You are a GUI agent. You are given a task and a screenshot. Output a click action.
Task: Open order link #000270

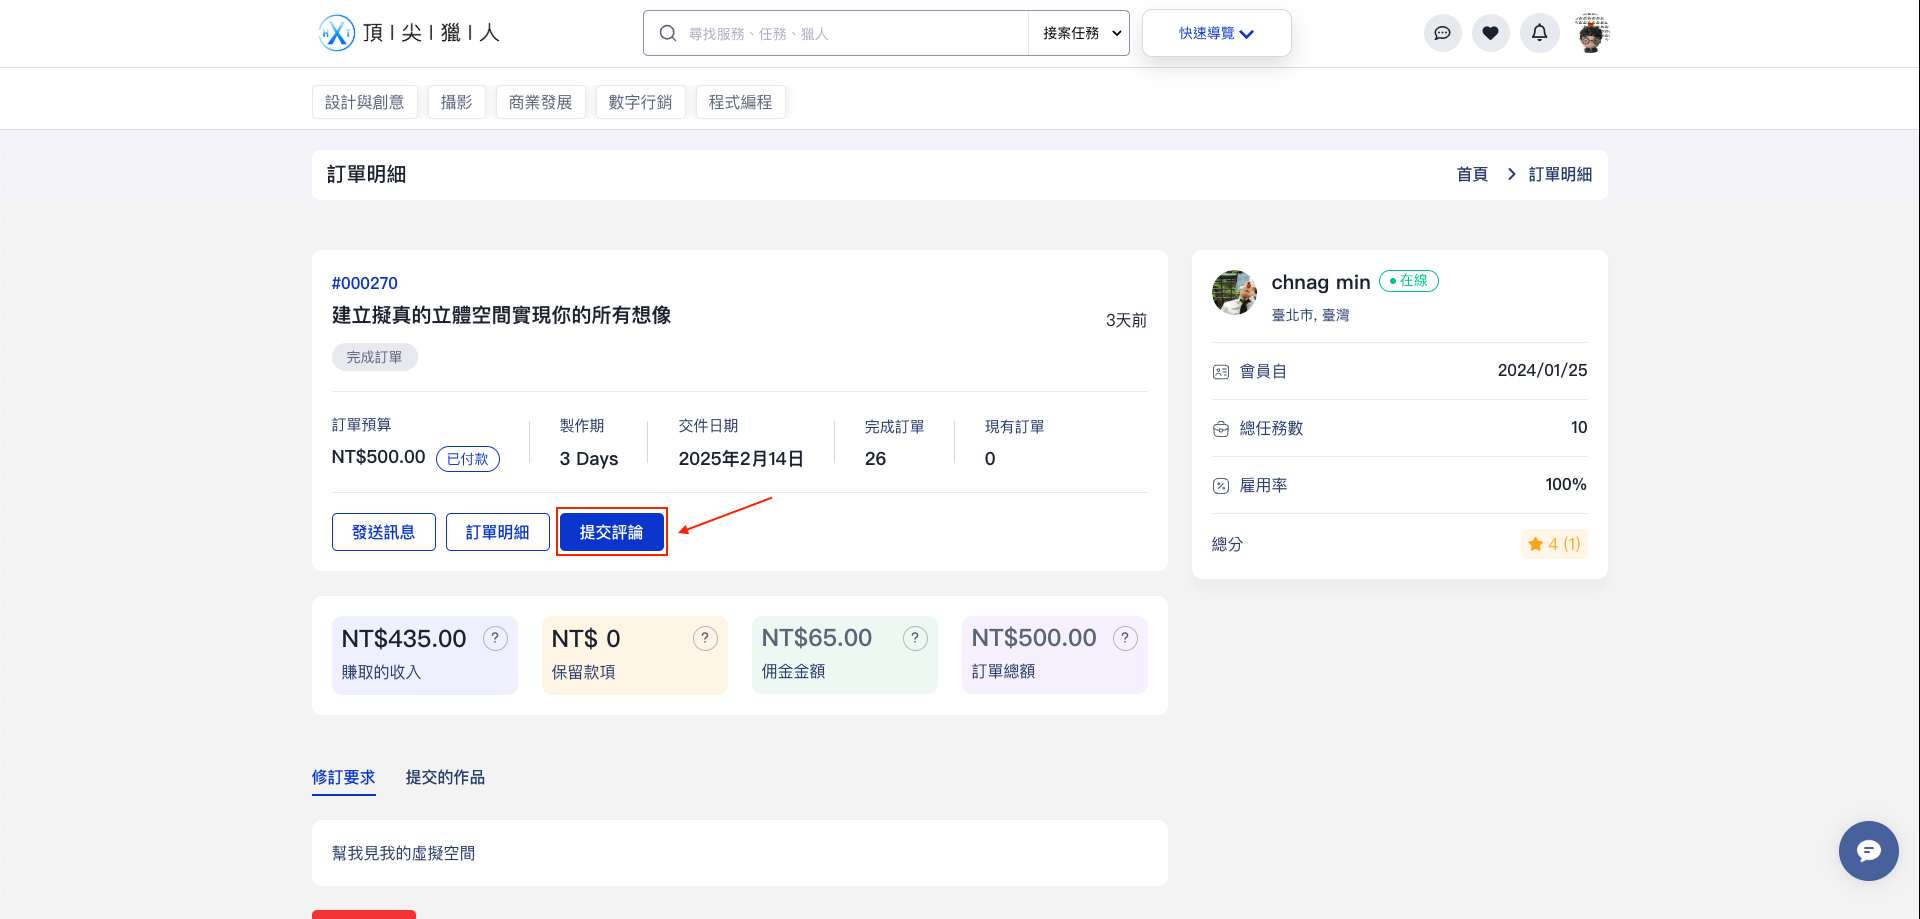pyautogui.click(x=364, y=283)
